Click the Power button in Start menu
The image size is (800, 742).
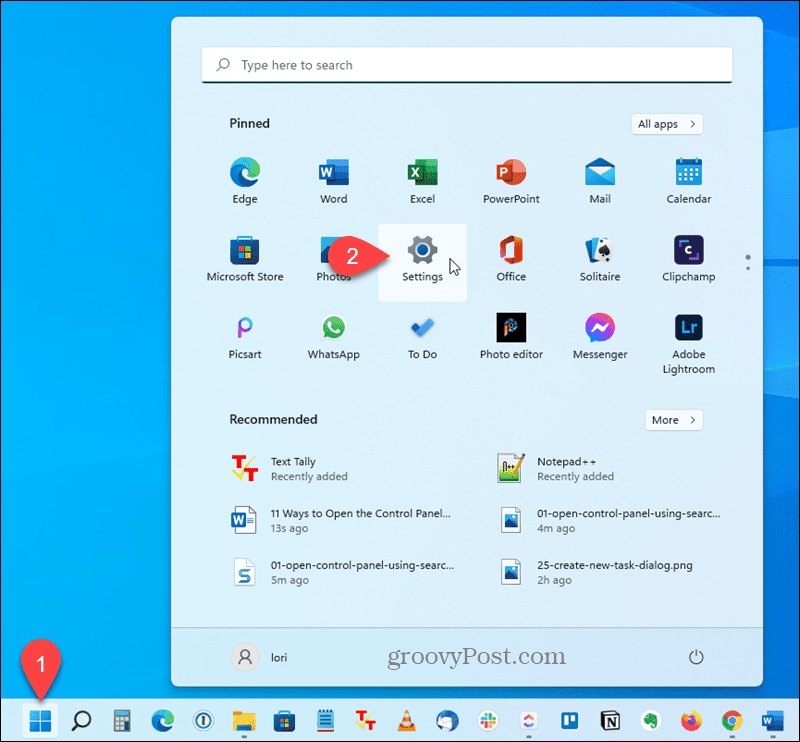(696, 657)
